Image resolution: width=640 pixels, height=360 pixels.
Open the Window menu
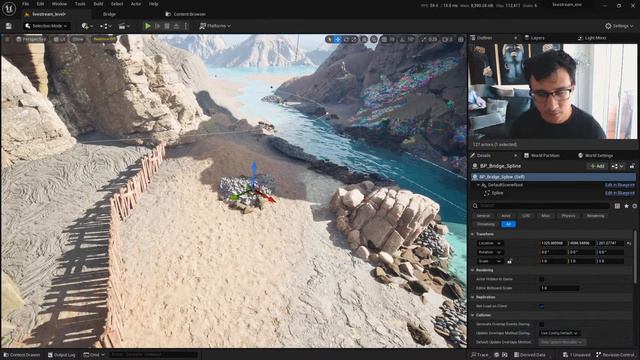click(x=59, y=4)
